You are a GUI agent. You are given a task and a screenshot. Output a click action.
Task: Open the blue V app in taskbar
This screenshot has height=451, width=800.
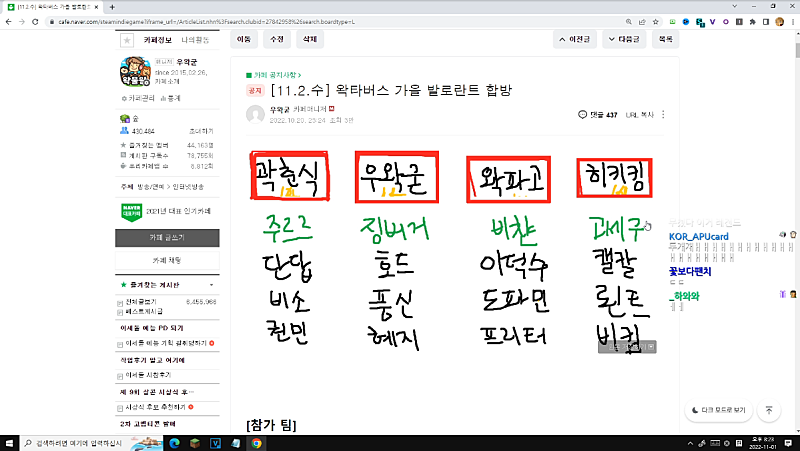pos(215,443)
